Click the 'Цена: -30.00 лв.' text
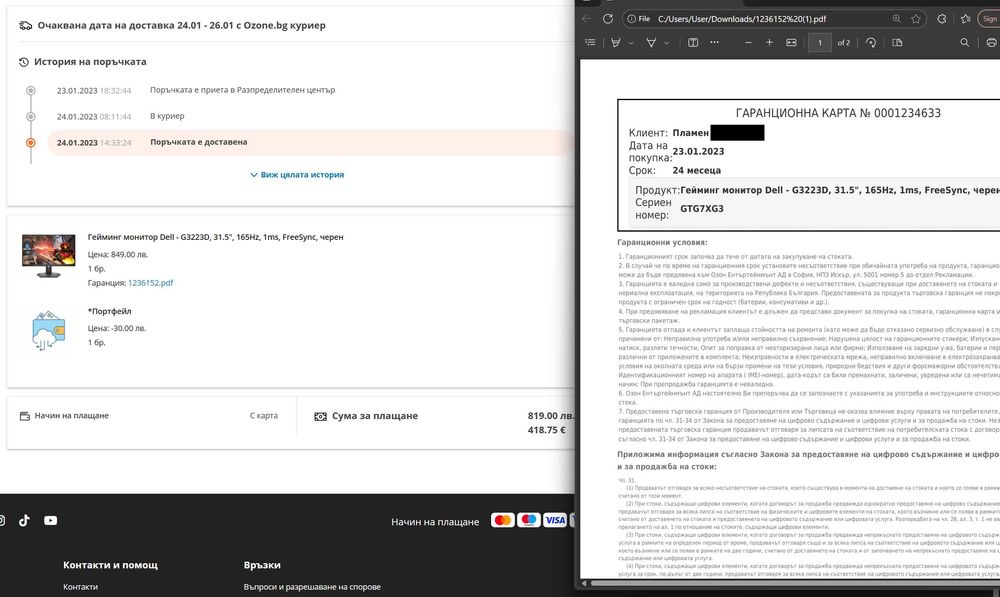 click(117, 328)
